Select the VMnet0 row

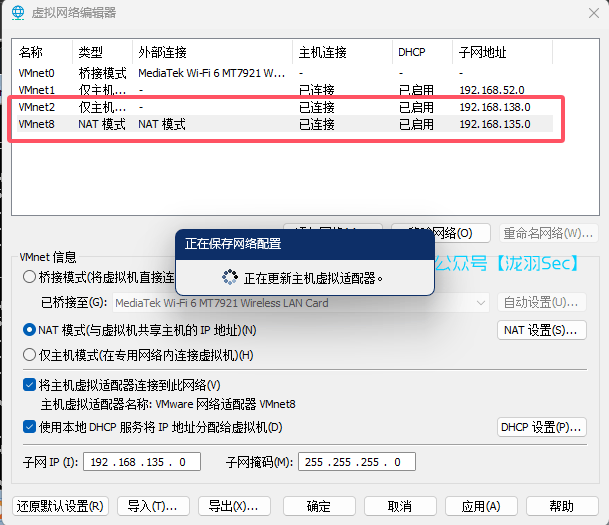click(285, 73)
